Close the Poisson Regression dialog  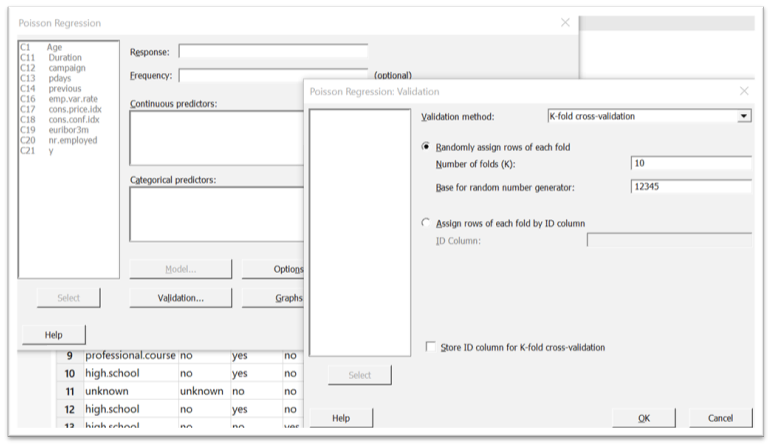(565, 23)
